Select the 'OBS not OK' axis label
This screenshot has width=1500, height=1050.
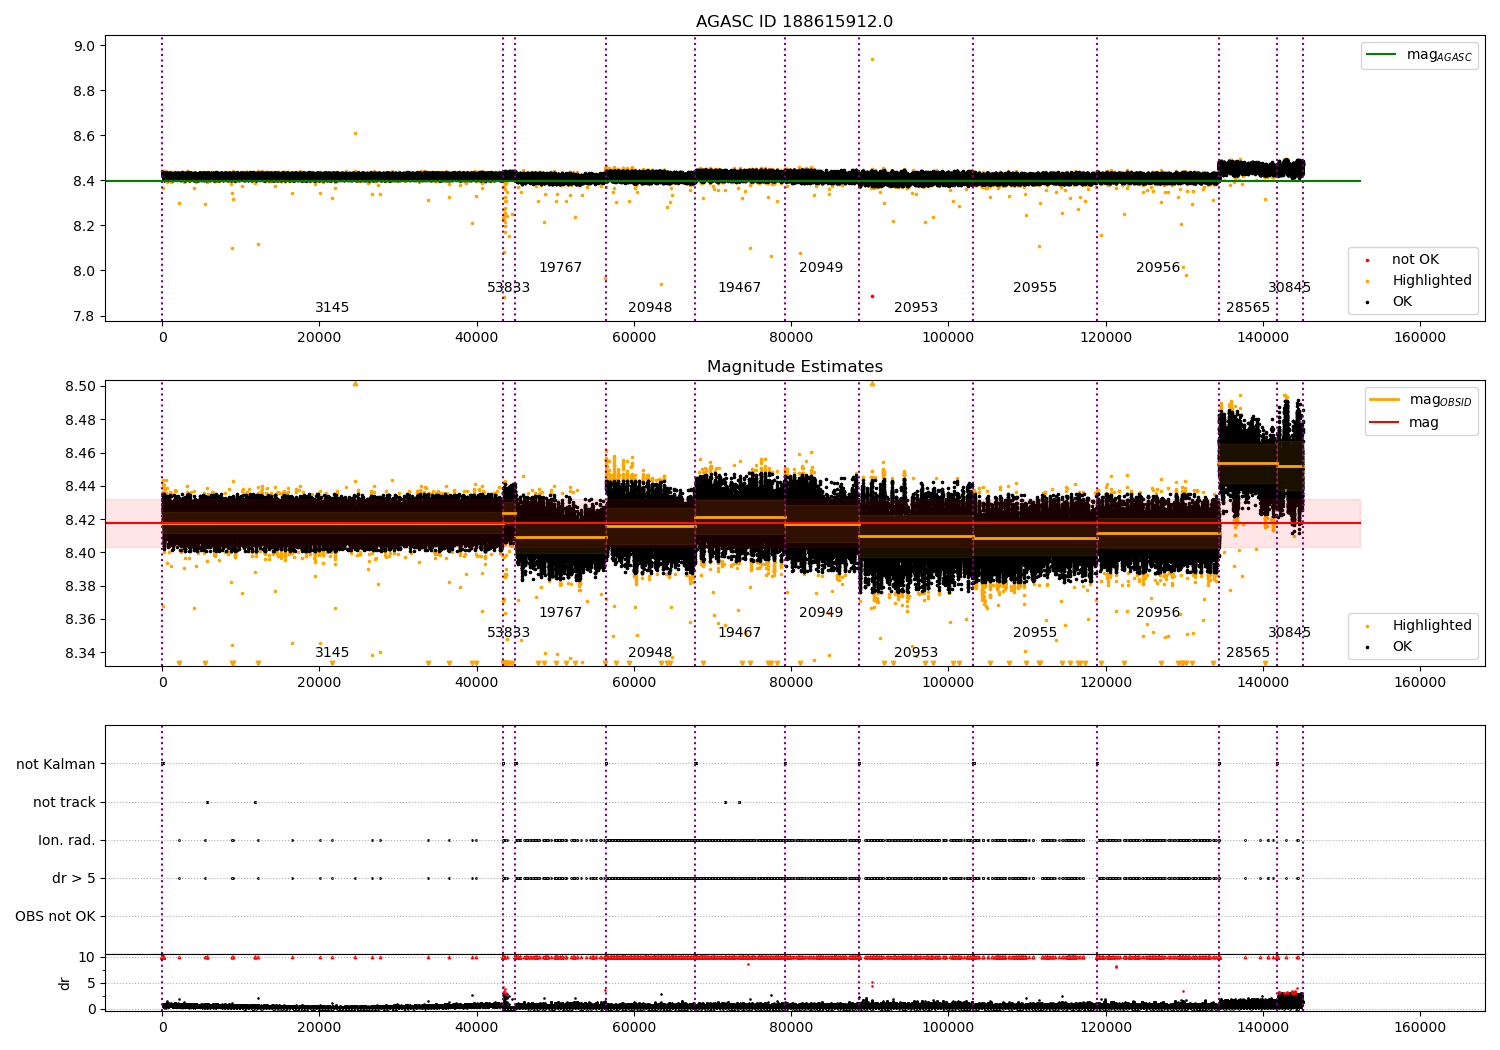click(55, 916)
